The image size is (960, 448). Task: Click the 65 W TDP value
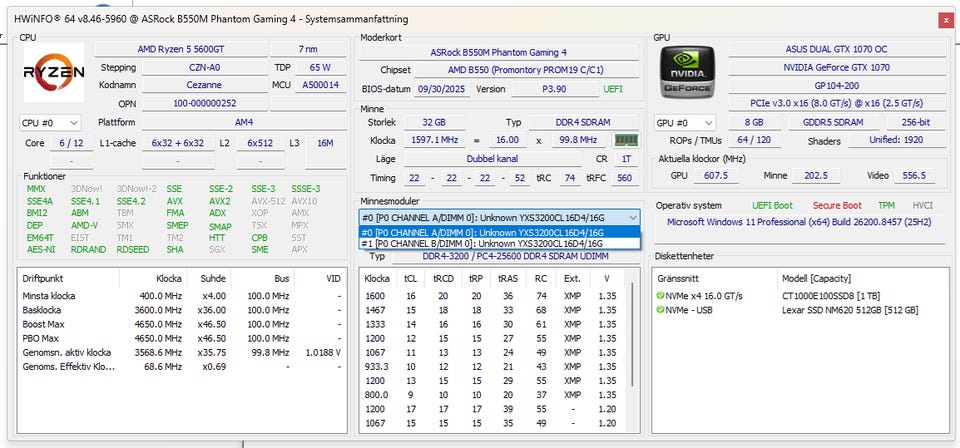pyautogui.click(x=320, y=67)
